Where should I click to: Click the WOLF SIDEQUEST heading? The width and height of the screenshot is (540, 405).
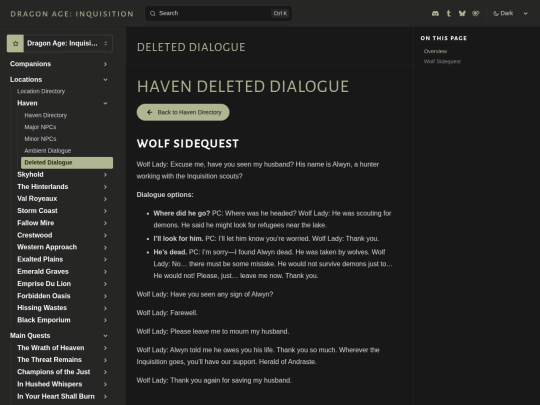pyautogui.click(x=188, y=144)
